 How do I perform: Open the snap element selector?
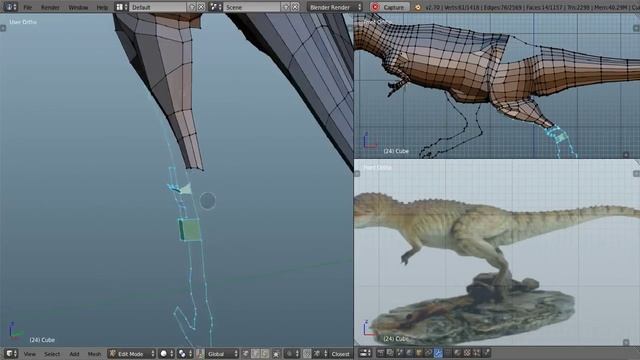tap(320, 353)
